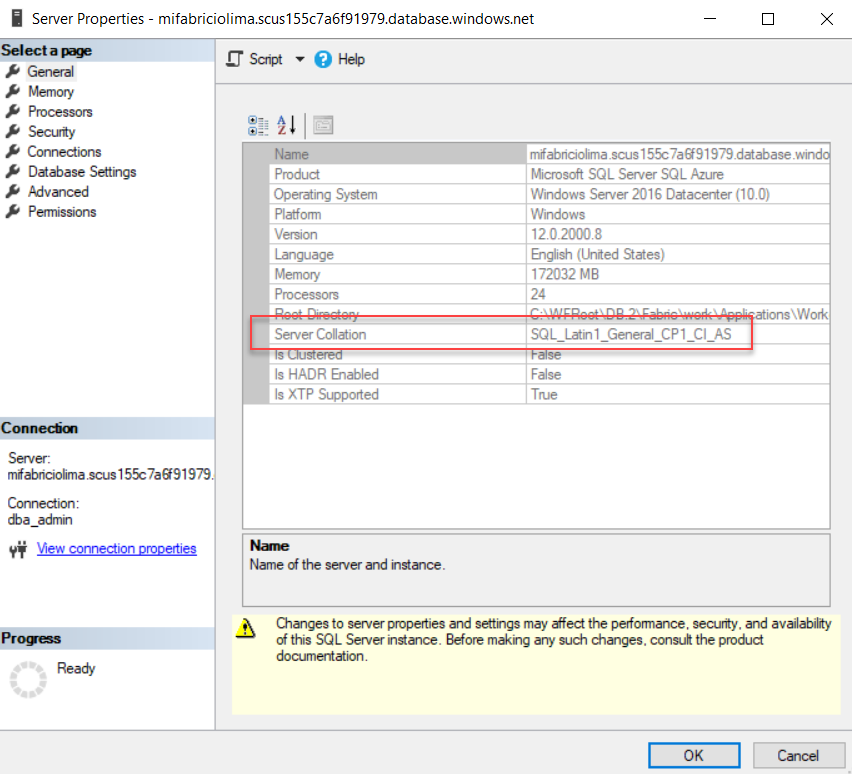
Task: Select the Server Collation property row
Action: click(320, 335)
